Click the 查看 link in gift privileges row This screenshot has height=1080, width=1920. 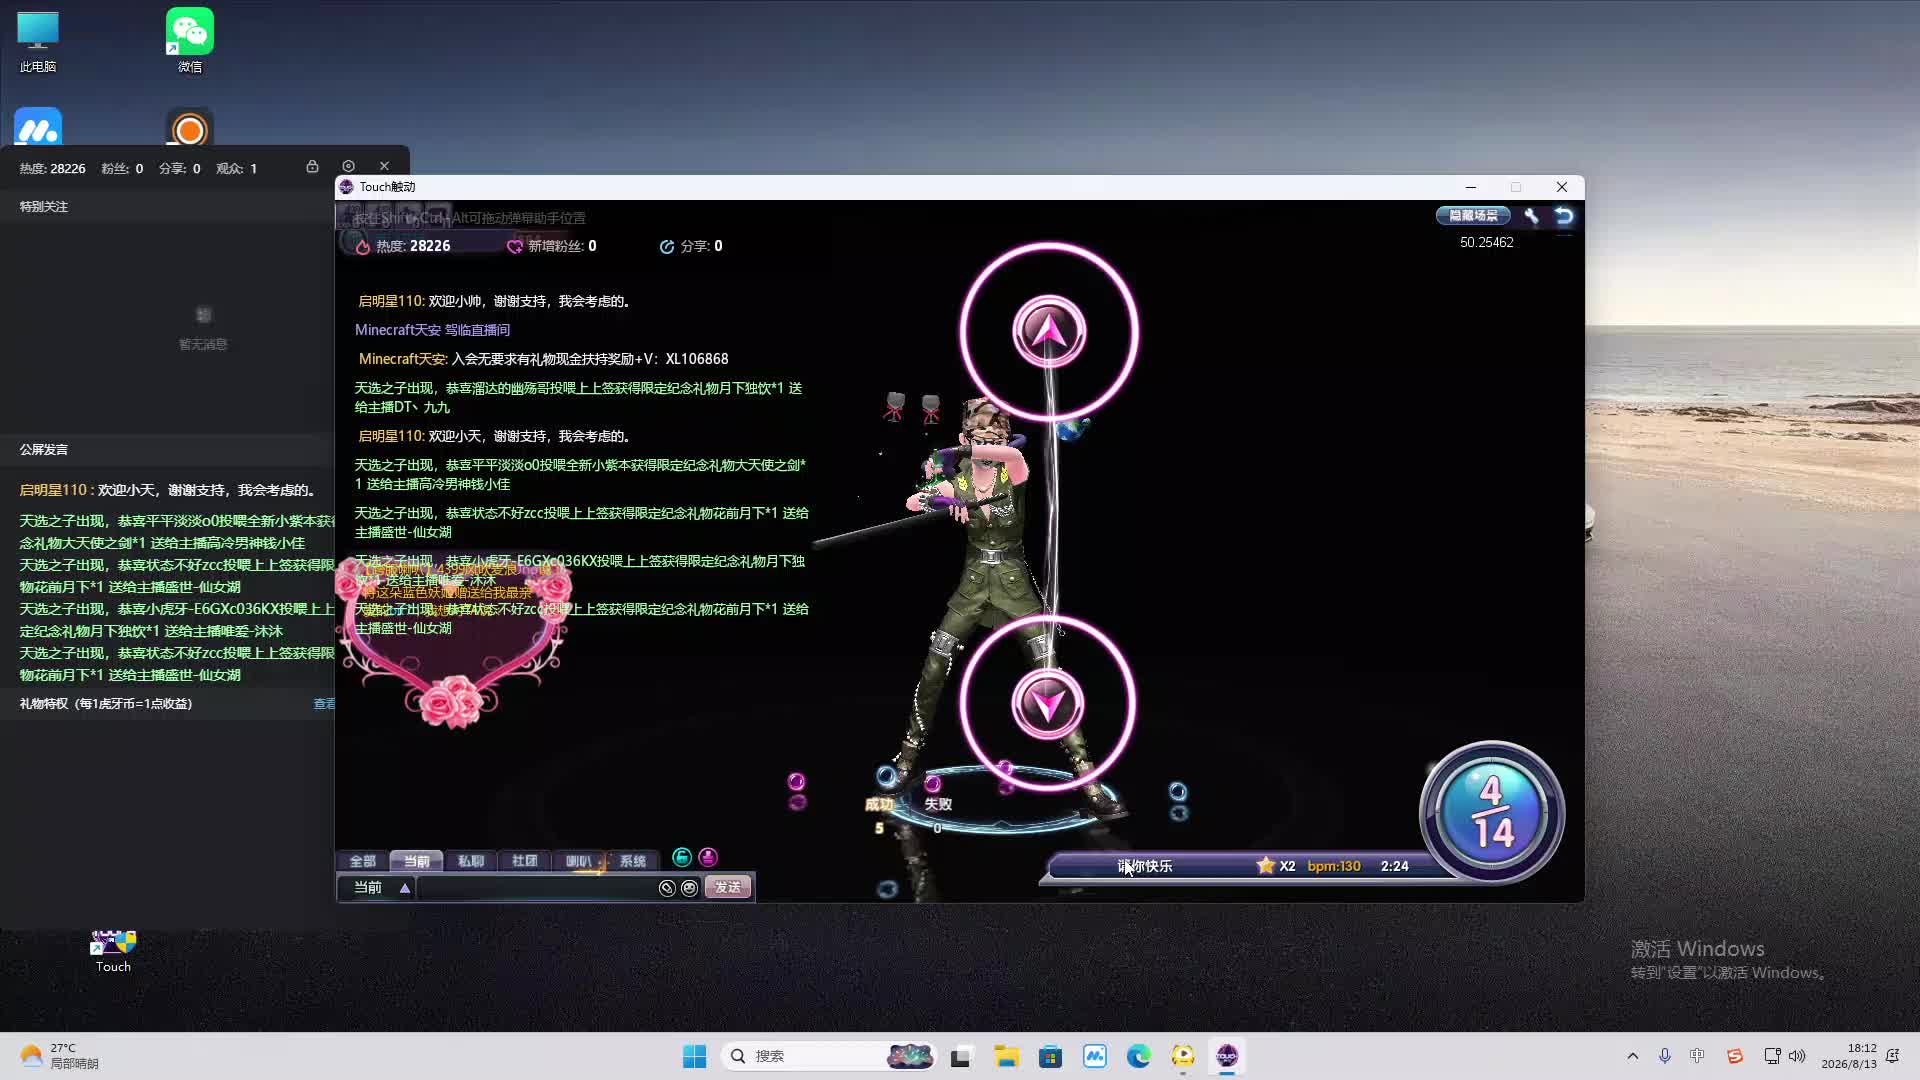point(324,704)
